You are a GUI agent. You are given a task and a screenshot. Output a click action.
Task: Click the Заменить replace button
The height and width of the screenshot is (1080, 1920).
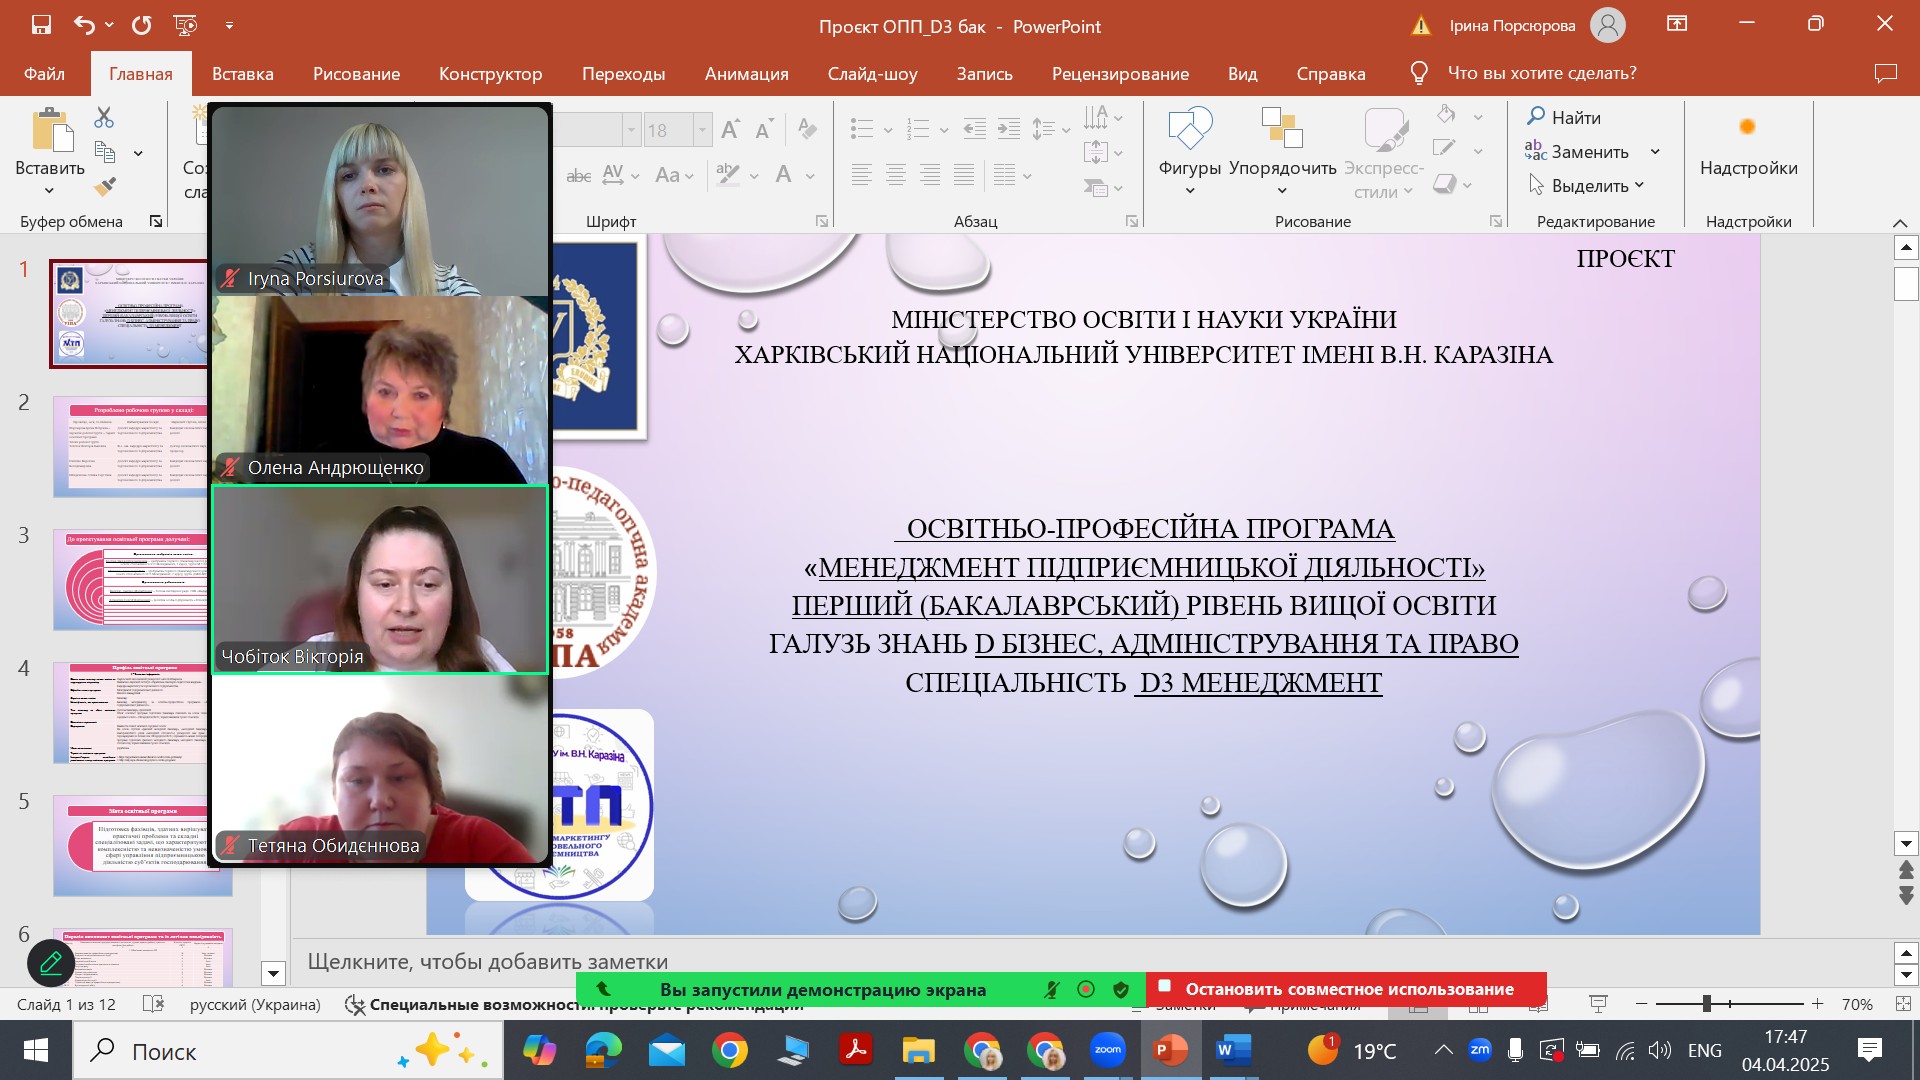[x=1589, y=152]
